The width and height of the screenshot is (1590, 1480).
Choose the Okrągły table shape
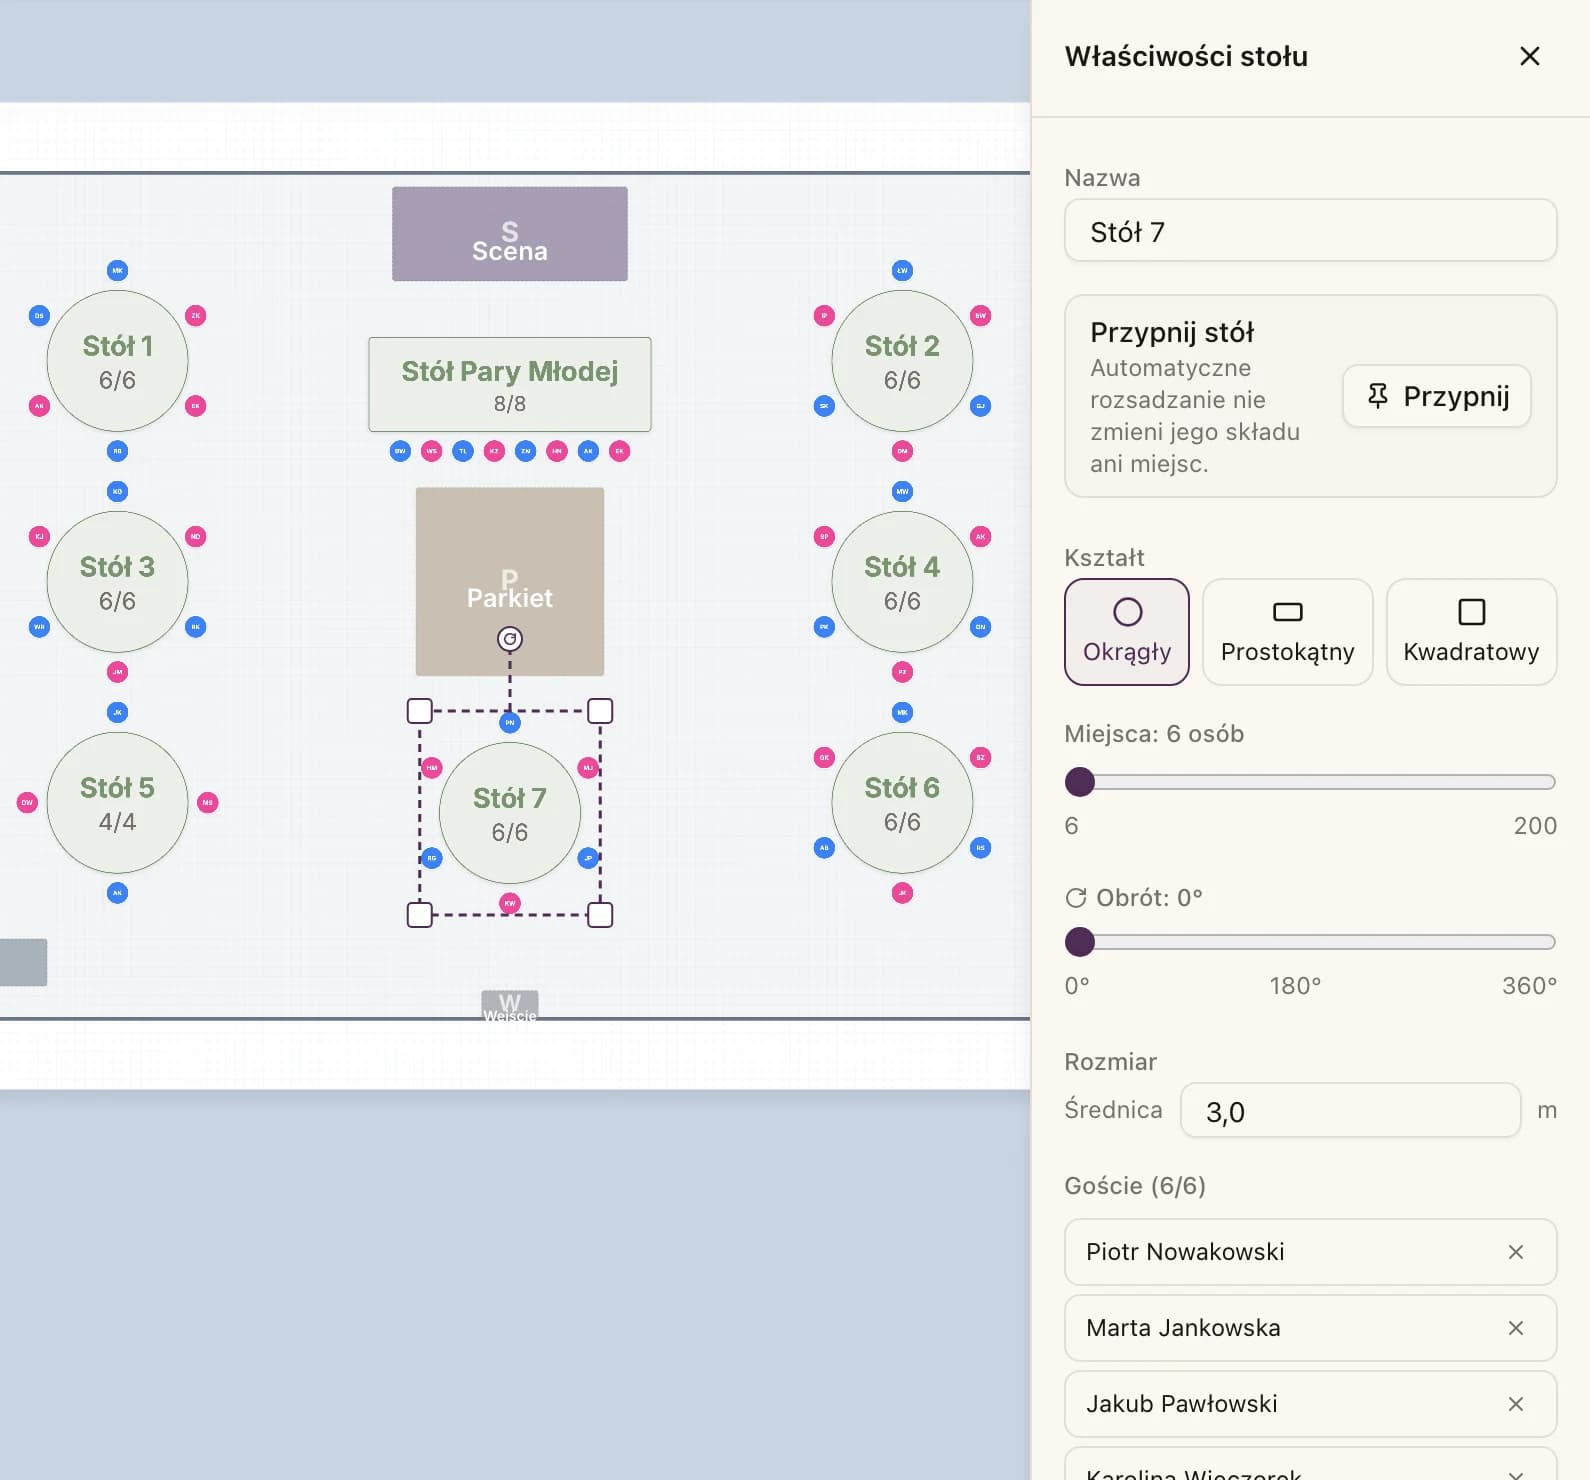coord(1127,632)
